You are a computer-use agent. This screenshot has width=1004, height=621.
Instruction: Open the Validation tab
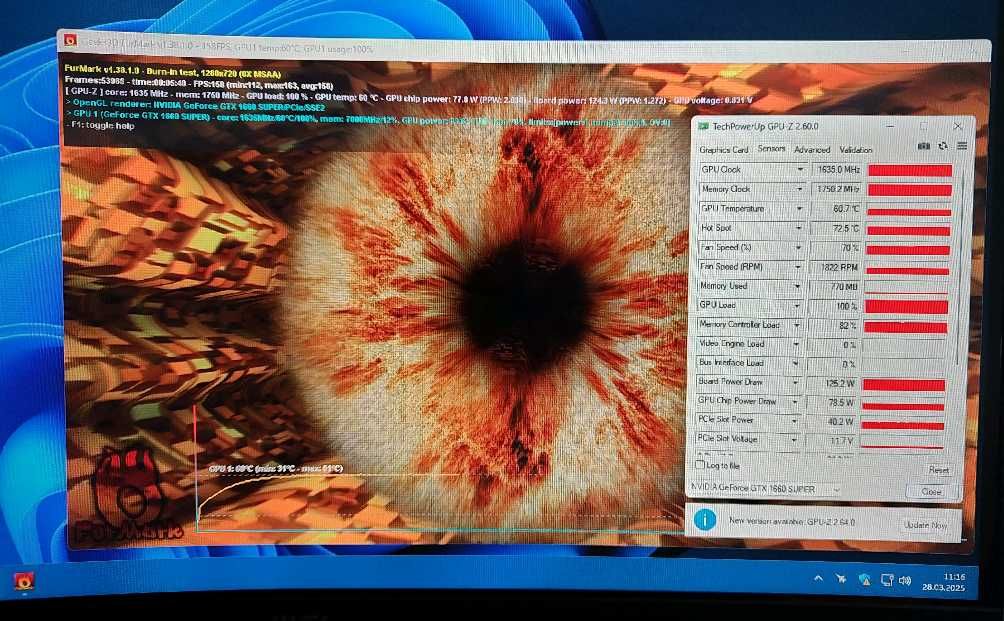(x=855, y=150)
